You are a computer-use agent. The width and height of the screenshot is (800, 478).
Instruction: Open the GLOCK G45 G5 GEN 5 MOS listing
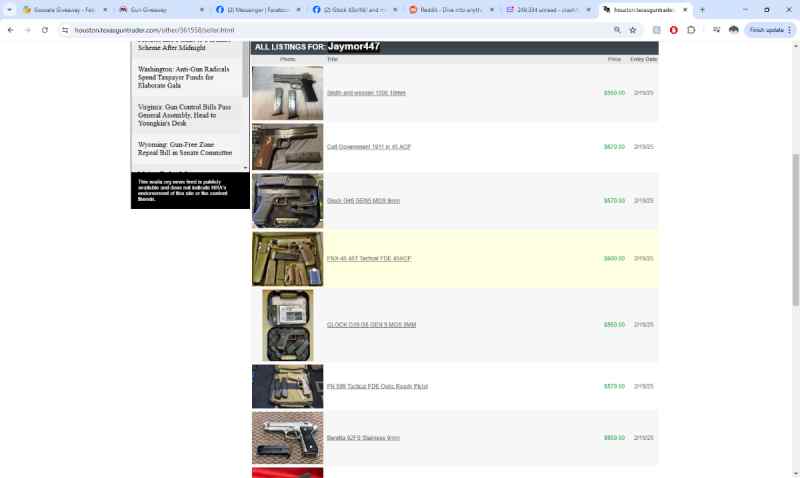[x=371, y=325]
